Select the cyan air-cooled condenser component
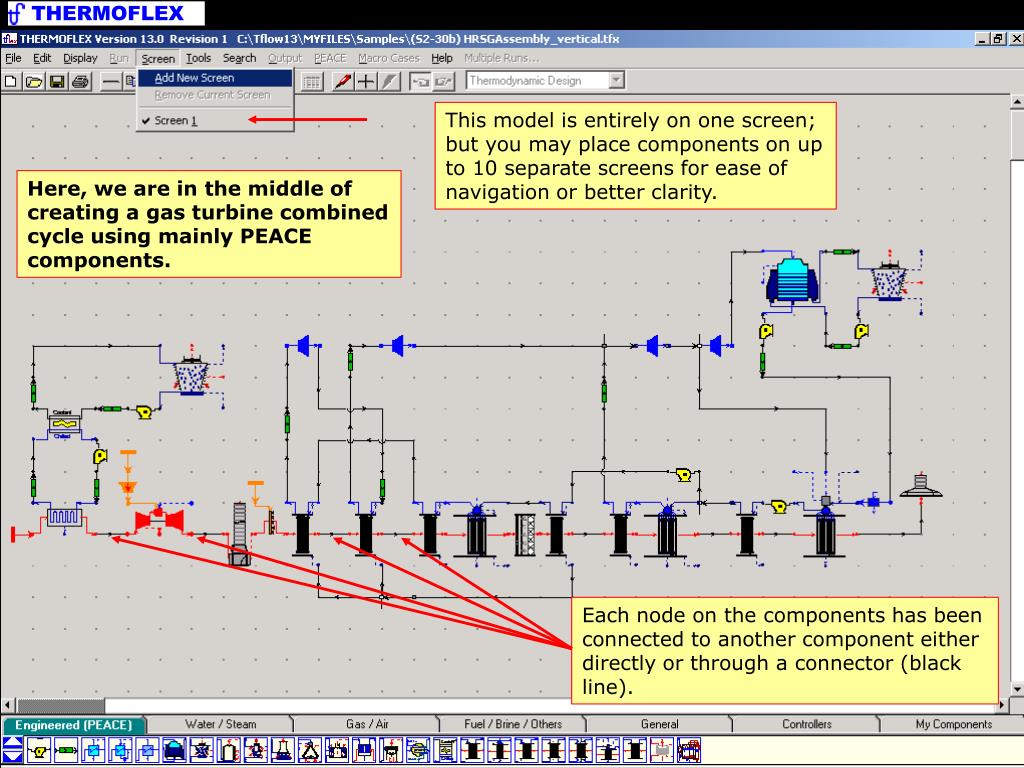 (792, 281)
